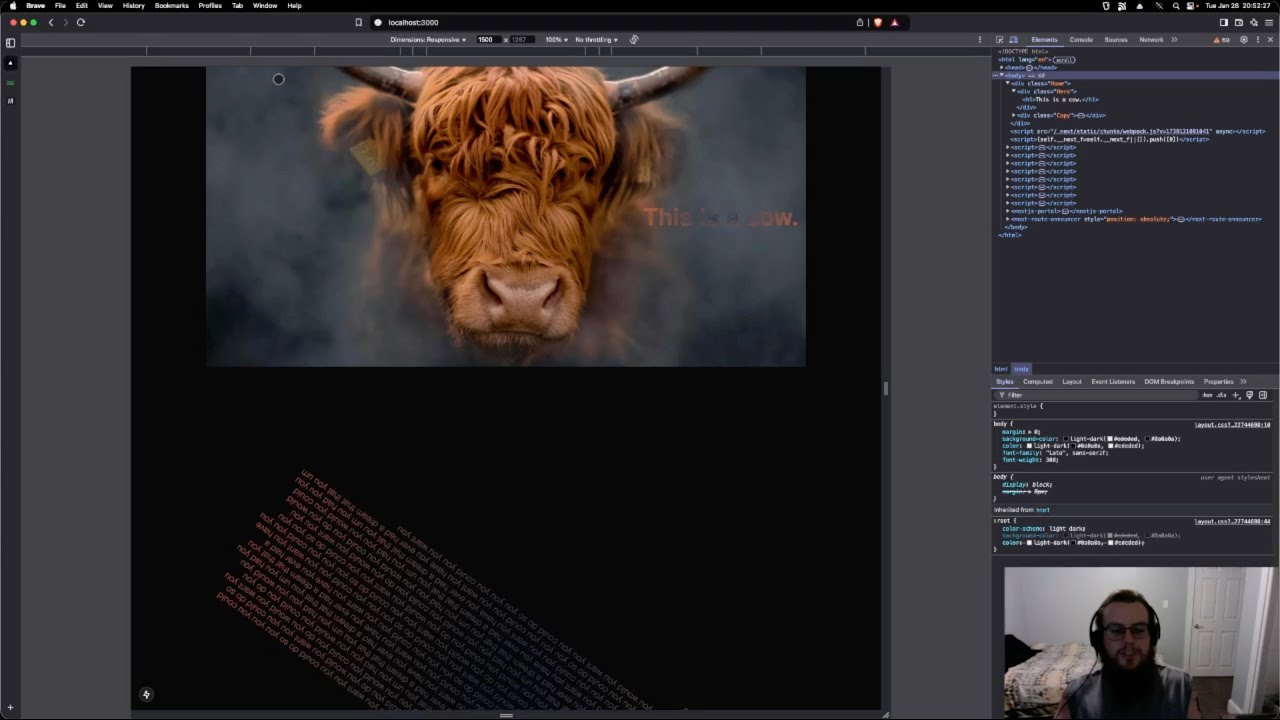1280x720 pixels.
Task: Open the Network tab
Action: 1151,39
